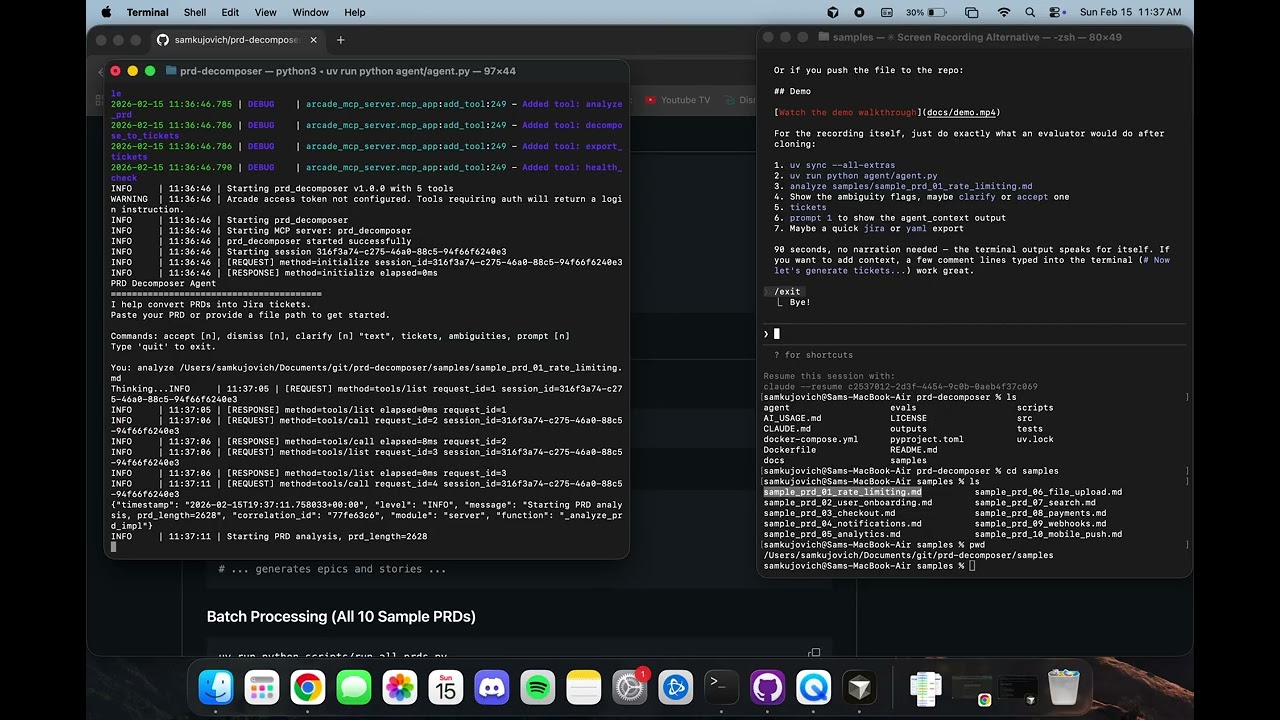This screenshot has width=1280, height=720.
Task: Open QuickTime Player from the Dock
Action: (x=814, y=687)
